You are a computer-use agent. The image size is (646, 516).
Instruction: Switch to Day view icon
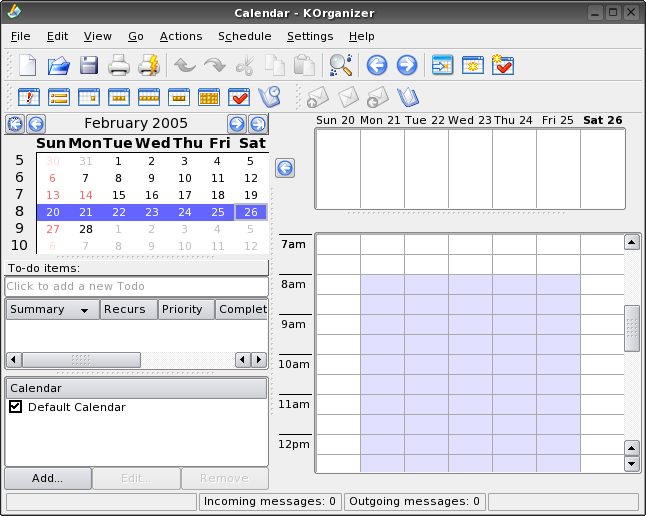[89, 97]
